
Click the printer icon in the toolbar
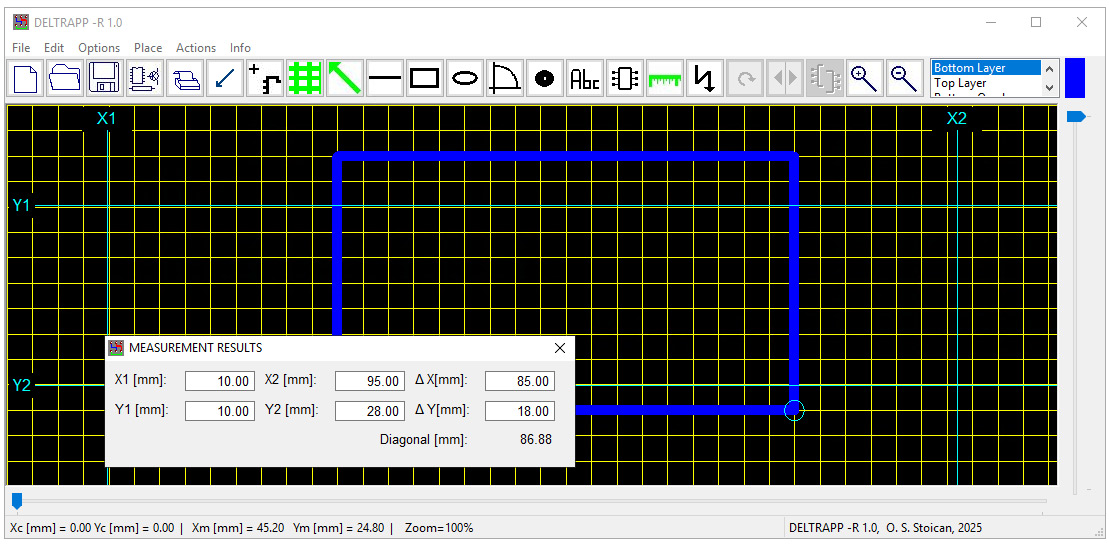pos(185,78)
